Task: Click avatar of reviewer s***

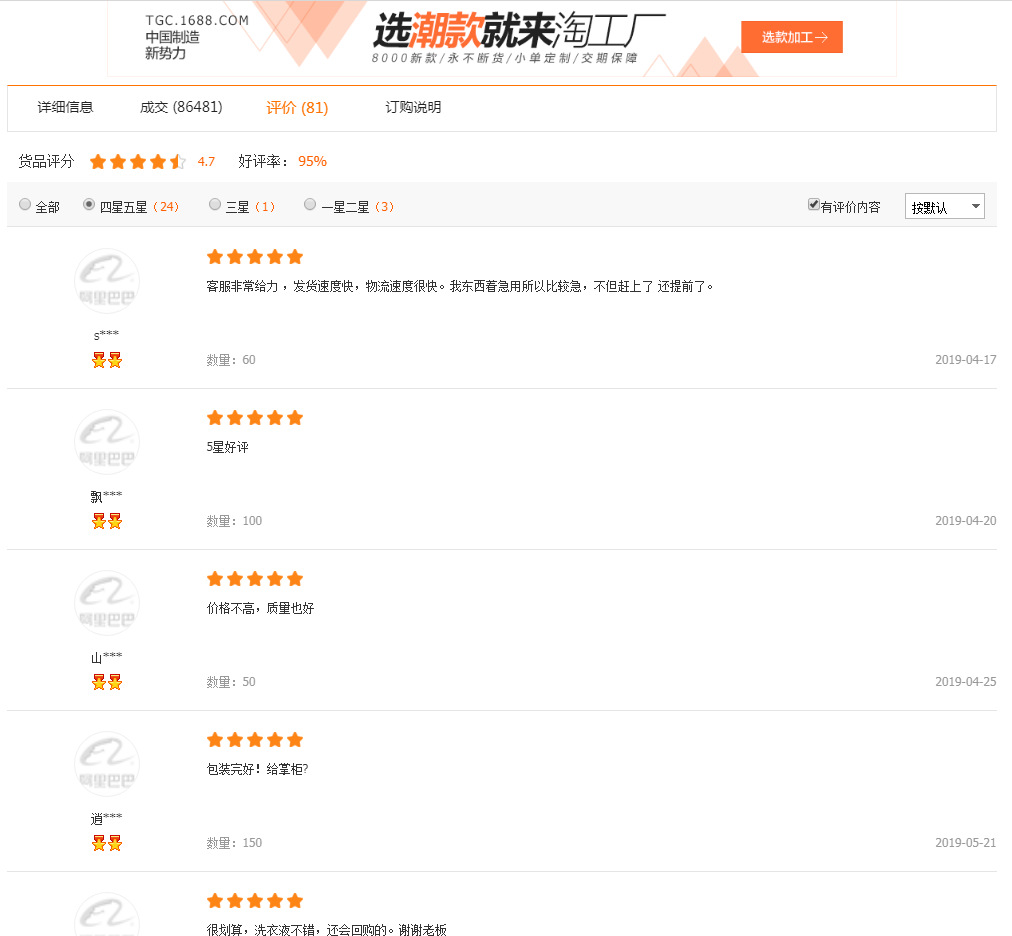Action: [x=106, y=281]
